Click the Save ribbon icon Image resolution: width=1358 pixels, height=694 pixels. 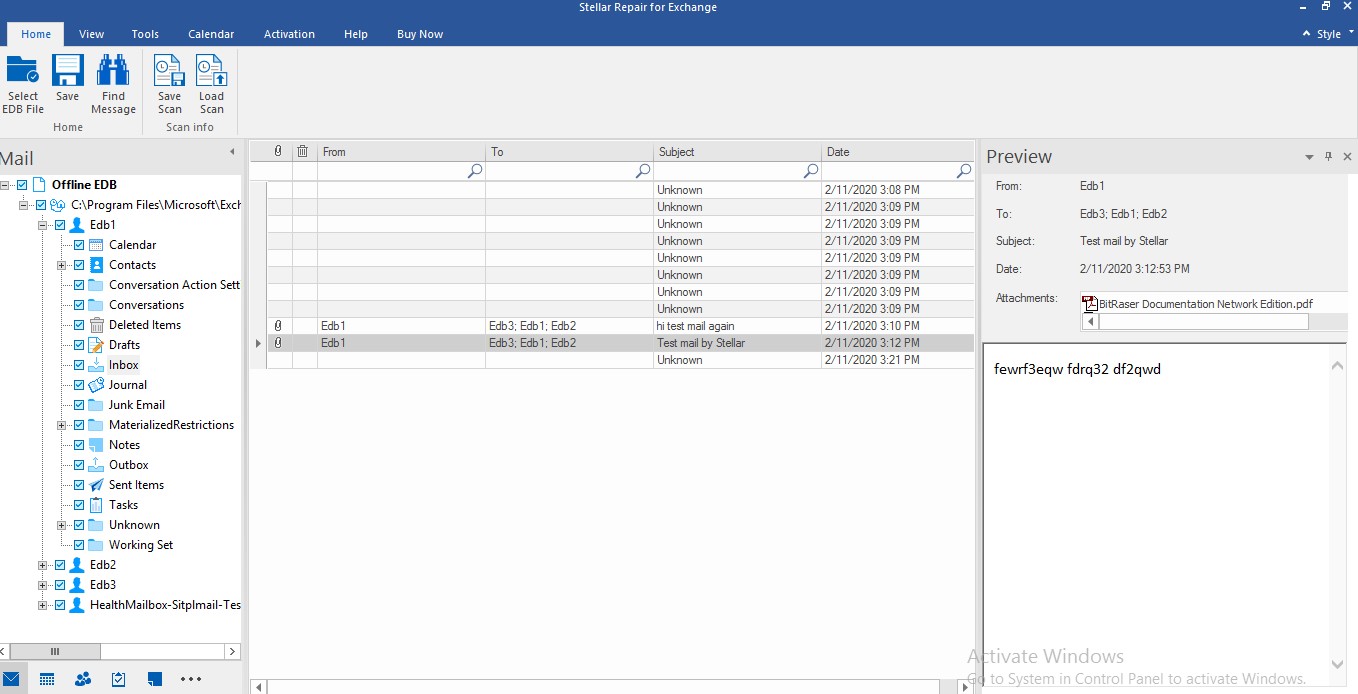click(x=67, y=71)
